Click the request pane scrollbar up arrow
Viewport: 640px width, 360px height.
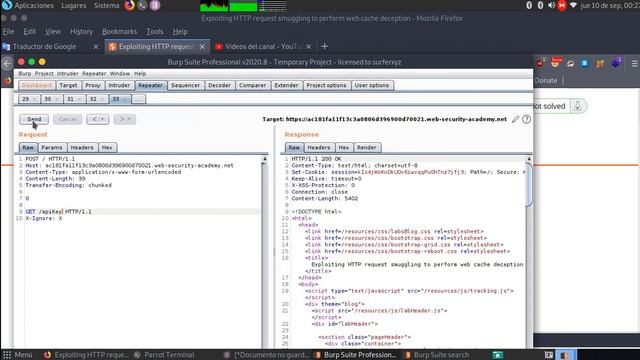point(264,159)
